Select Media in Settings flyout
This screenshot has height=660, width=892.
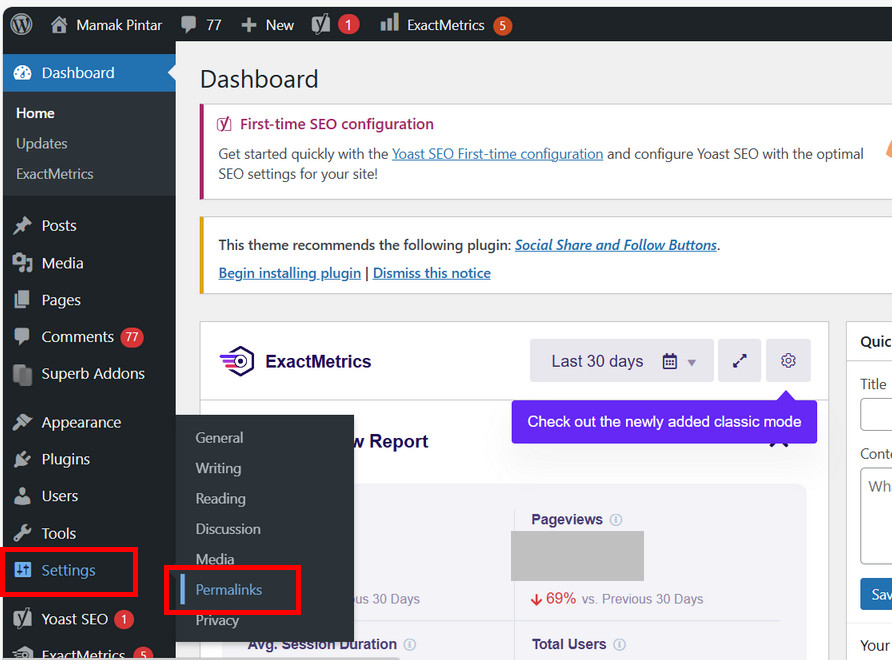pyautogui.click(x=214, y=559)
